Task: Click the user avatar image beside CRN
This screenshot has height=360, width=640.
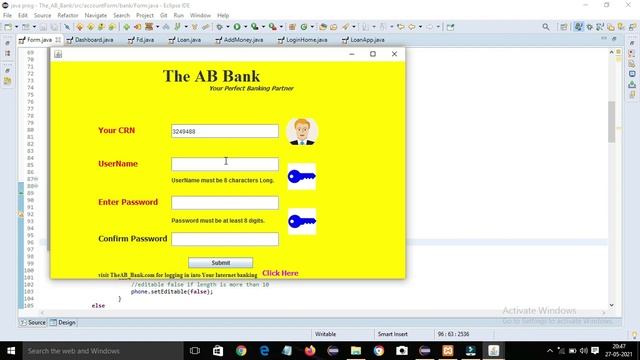Action: [x=302, y=132]
